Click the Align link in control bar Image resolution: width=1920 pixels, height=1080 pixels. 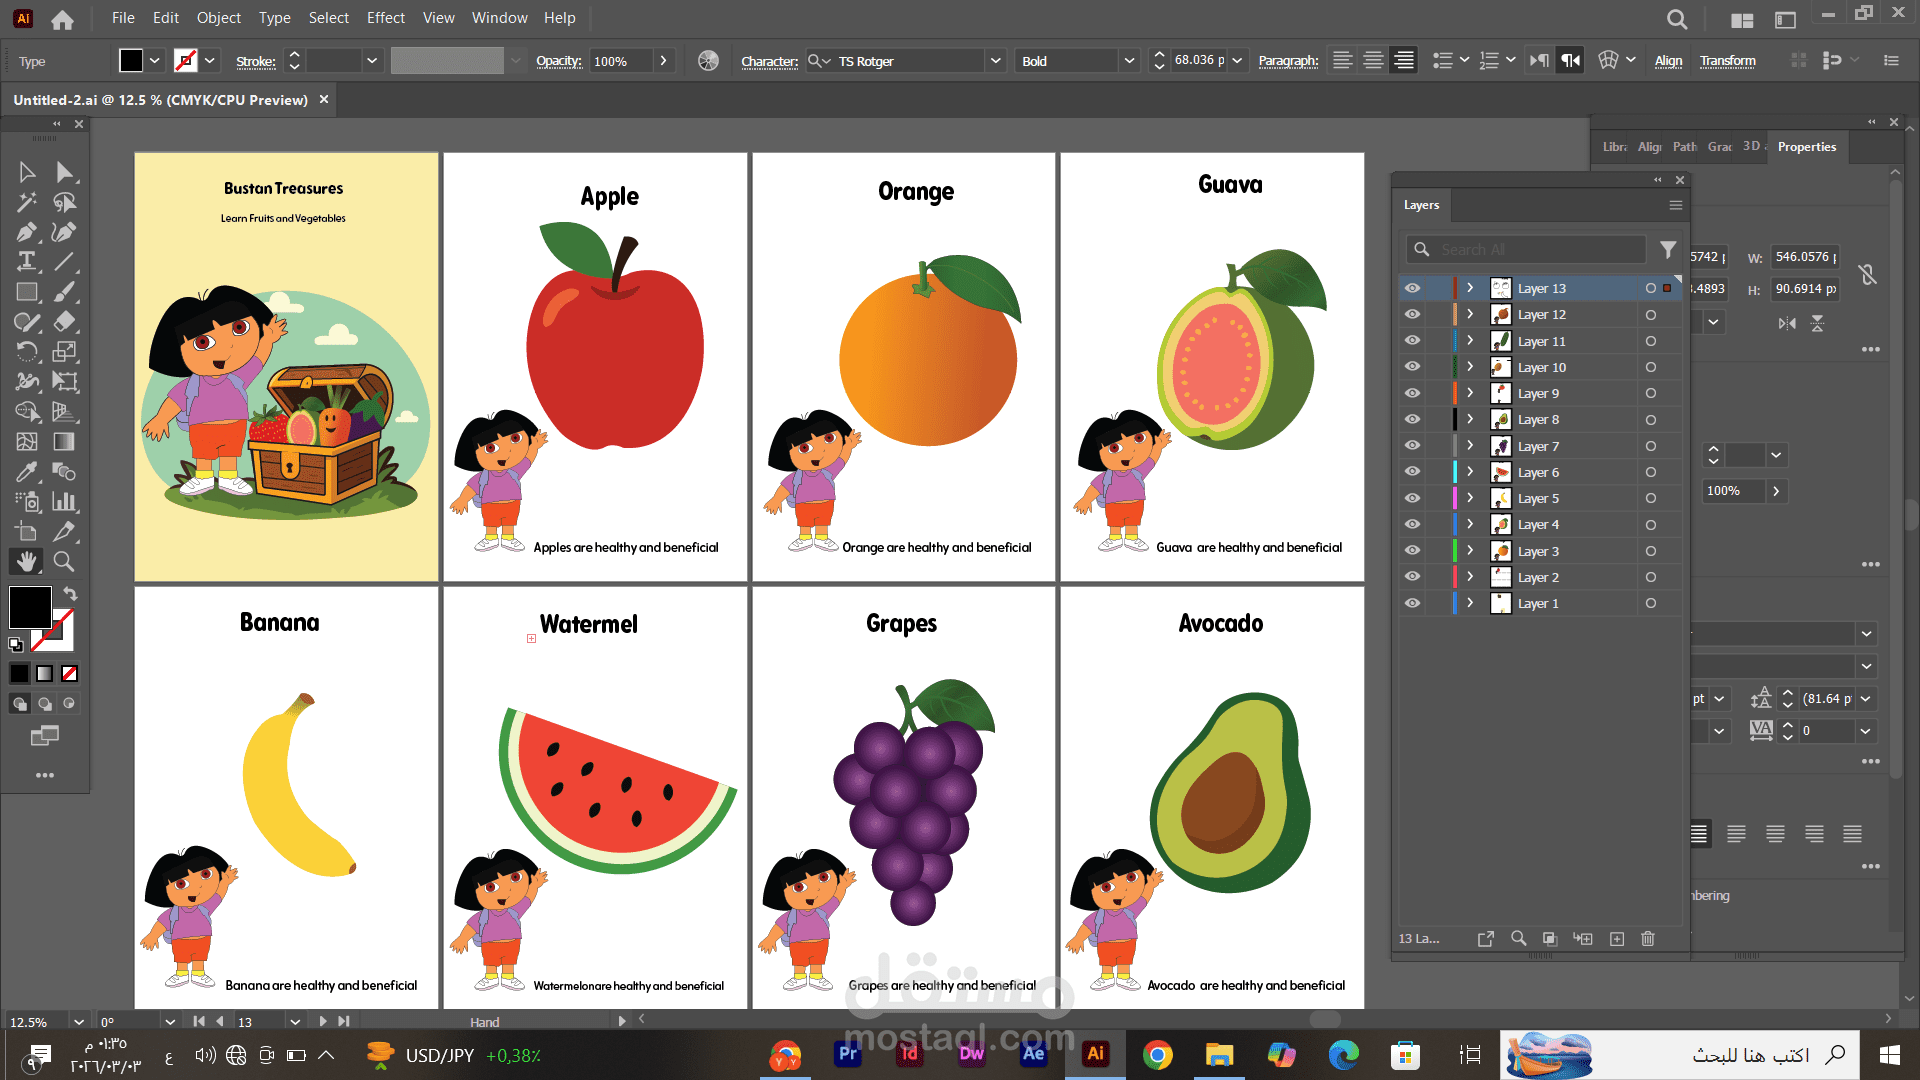tap(1668, 61)
